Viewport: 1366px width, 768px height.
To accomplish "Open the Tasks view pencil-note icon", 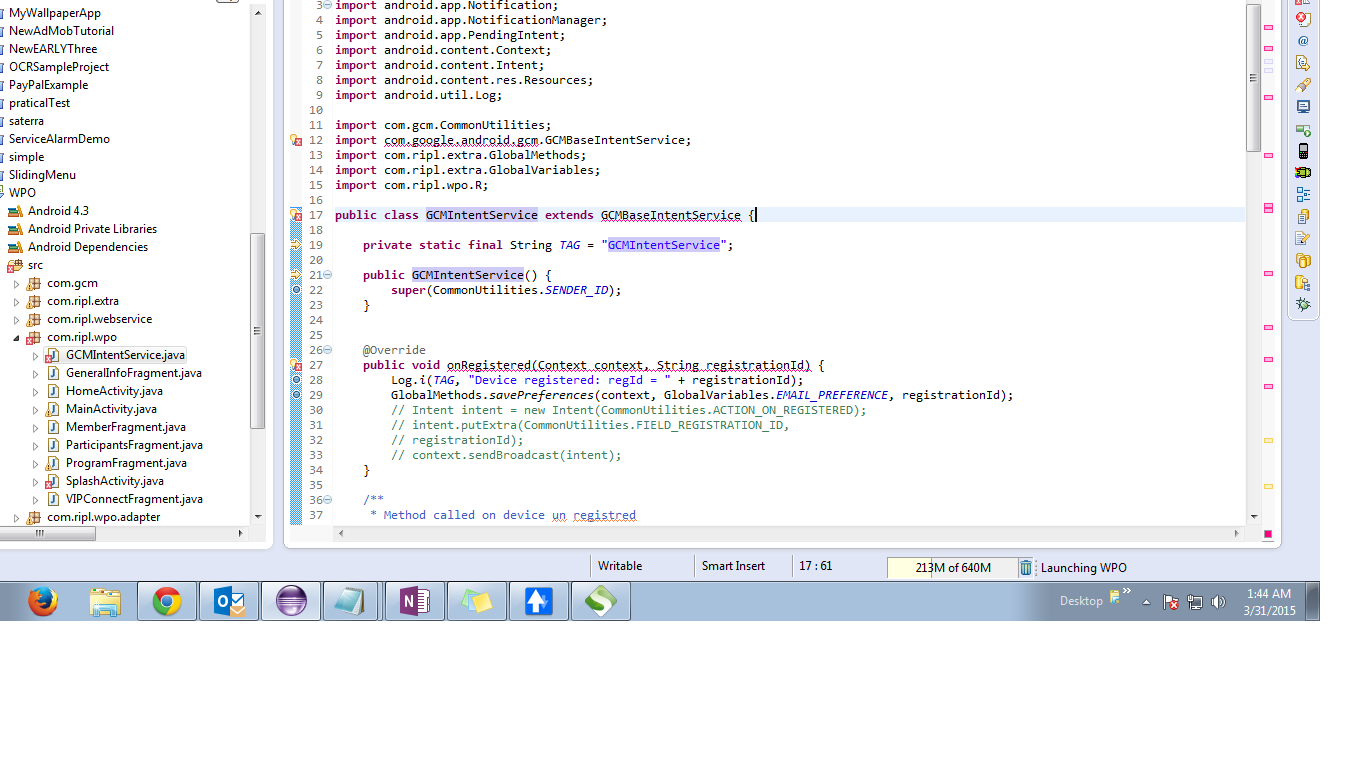I will (1303, 238).
